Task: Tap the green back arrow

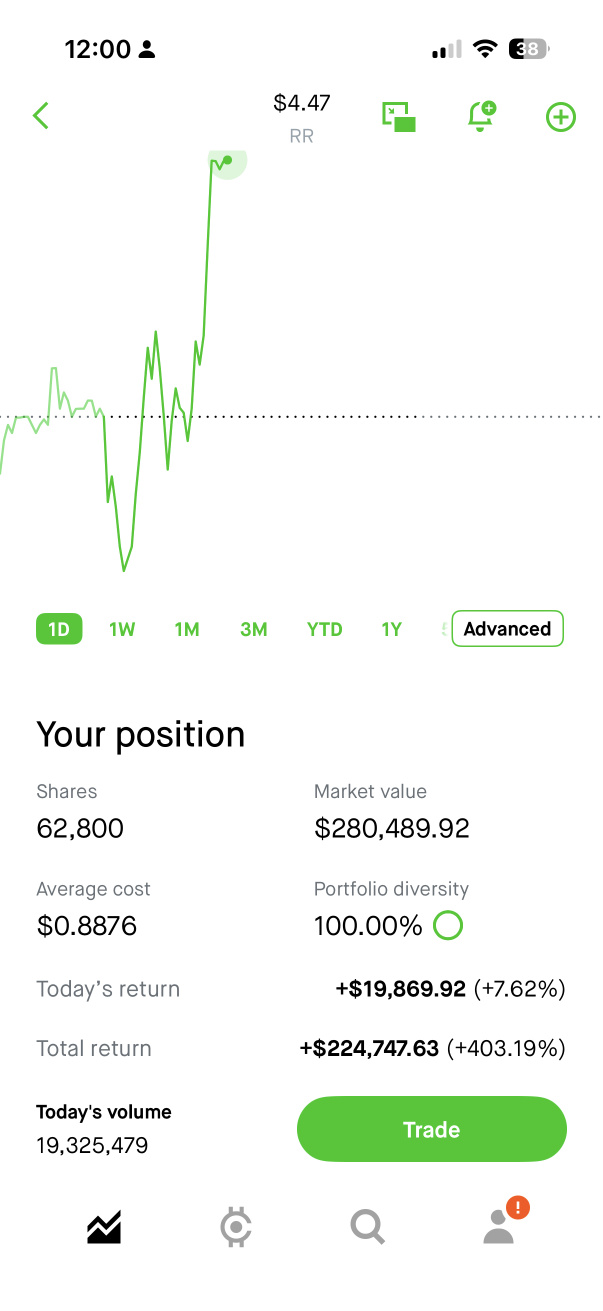Action: 41,116
